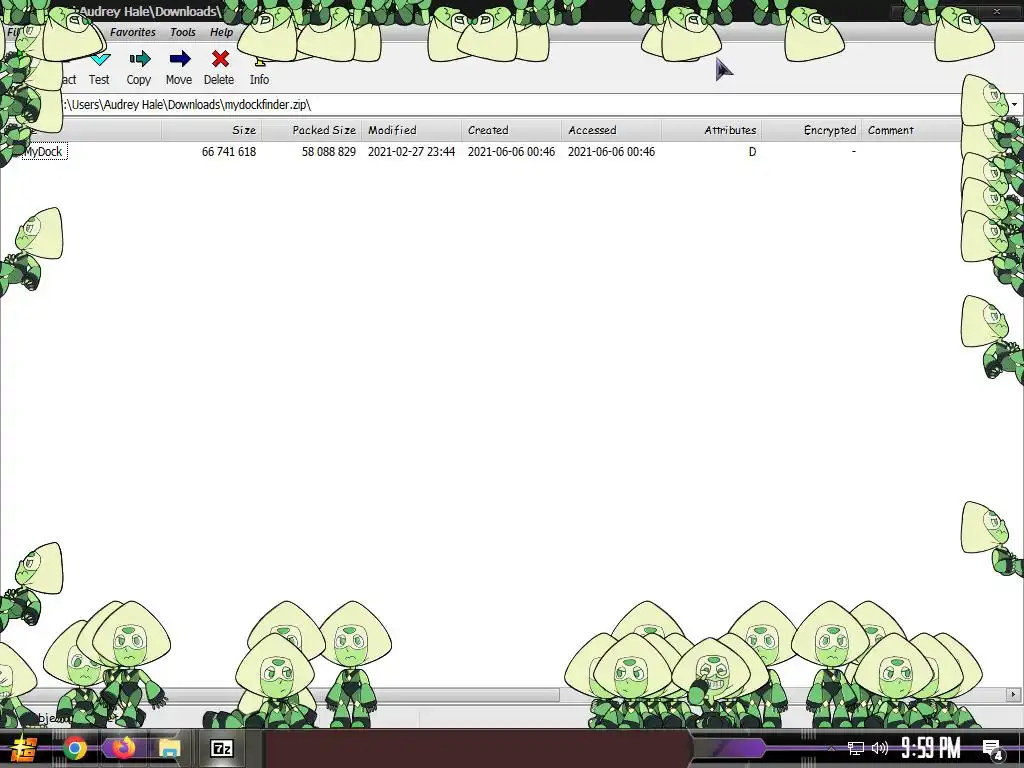Select the MyDock folder entry

tap(43, 152)
